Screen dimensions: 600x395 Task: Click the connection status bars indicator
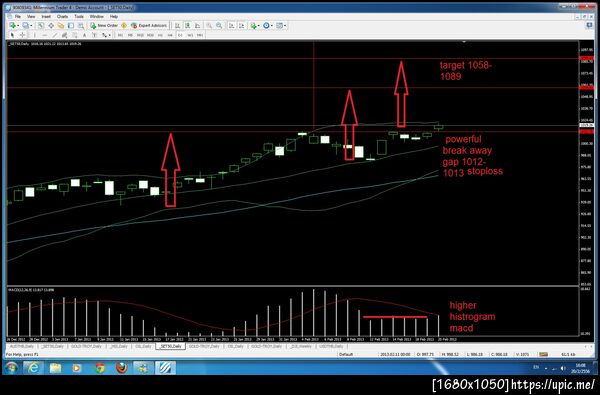[543, 354]
